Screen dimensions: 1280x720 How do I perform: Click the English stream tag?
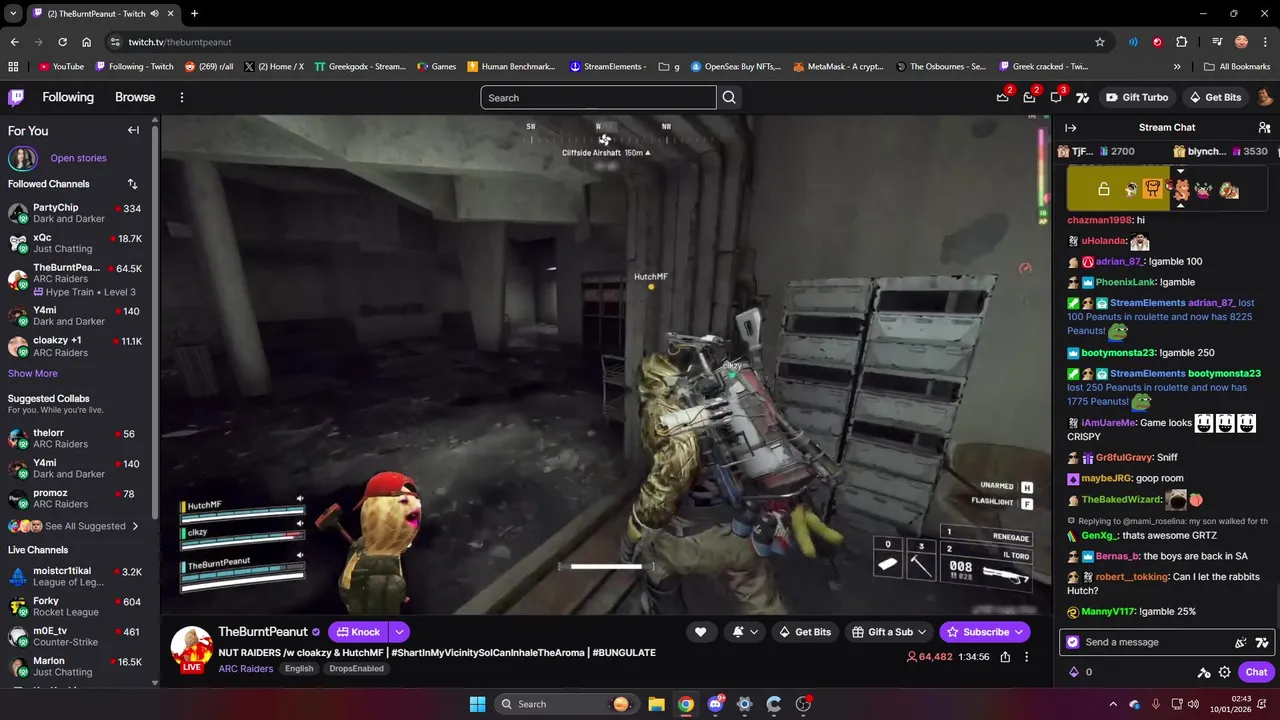click(x=299, y=669)
